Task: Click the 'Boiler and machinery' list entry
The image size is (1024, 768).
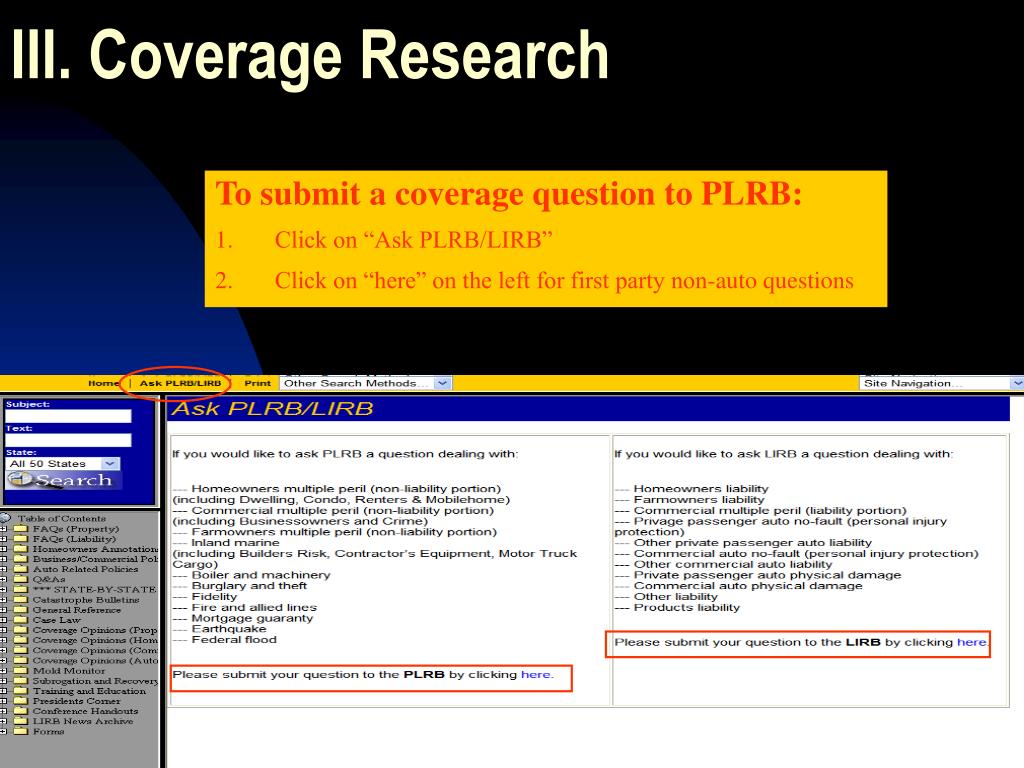Action: 261,575
